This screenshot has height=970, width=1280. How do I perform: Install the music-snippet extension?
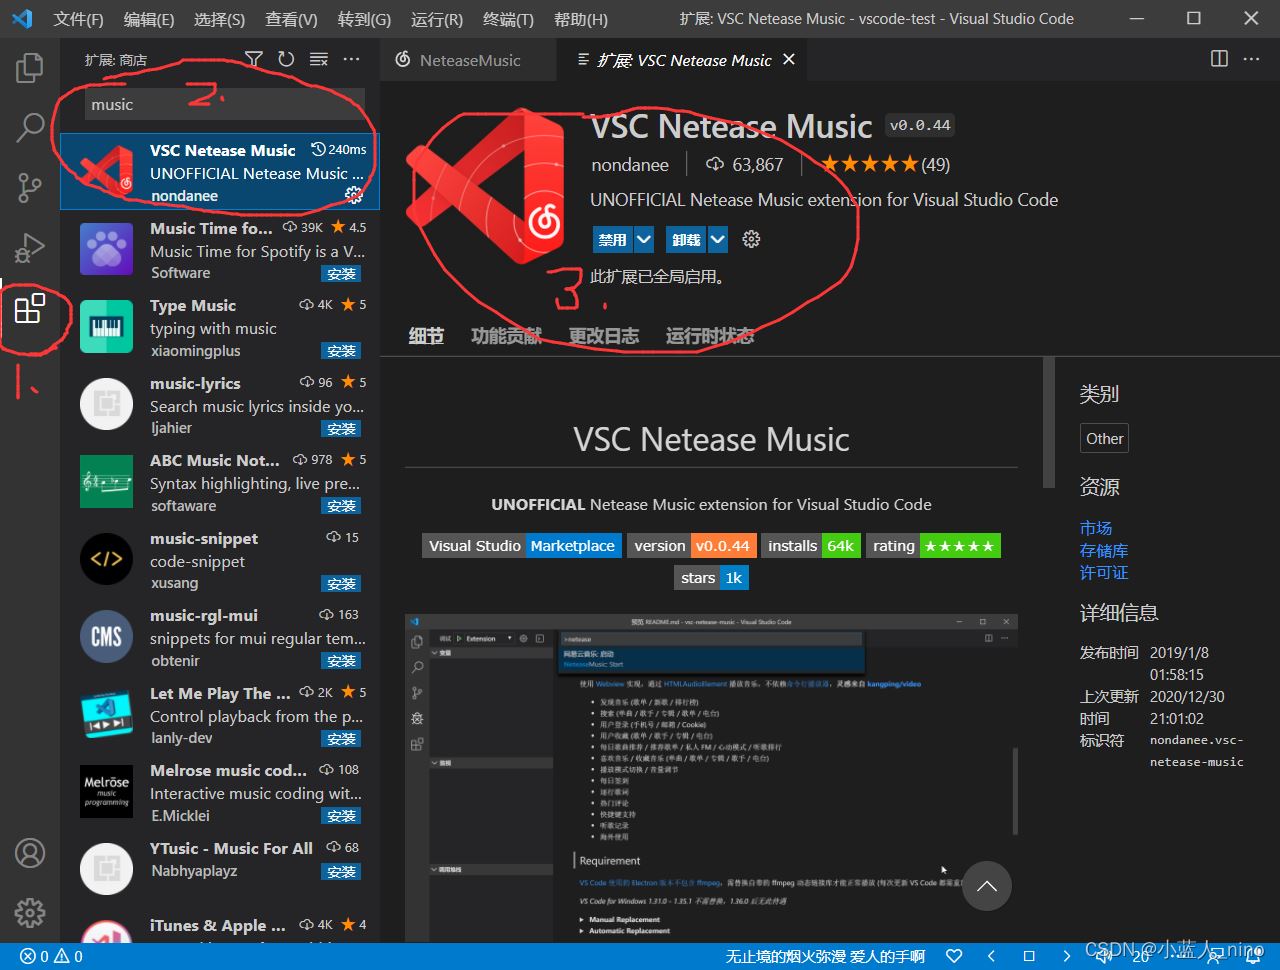(x=342, y=584)
